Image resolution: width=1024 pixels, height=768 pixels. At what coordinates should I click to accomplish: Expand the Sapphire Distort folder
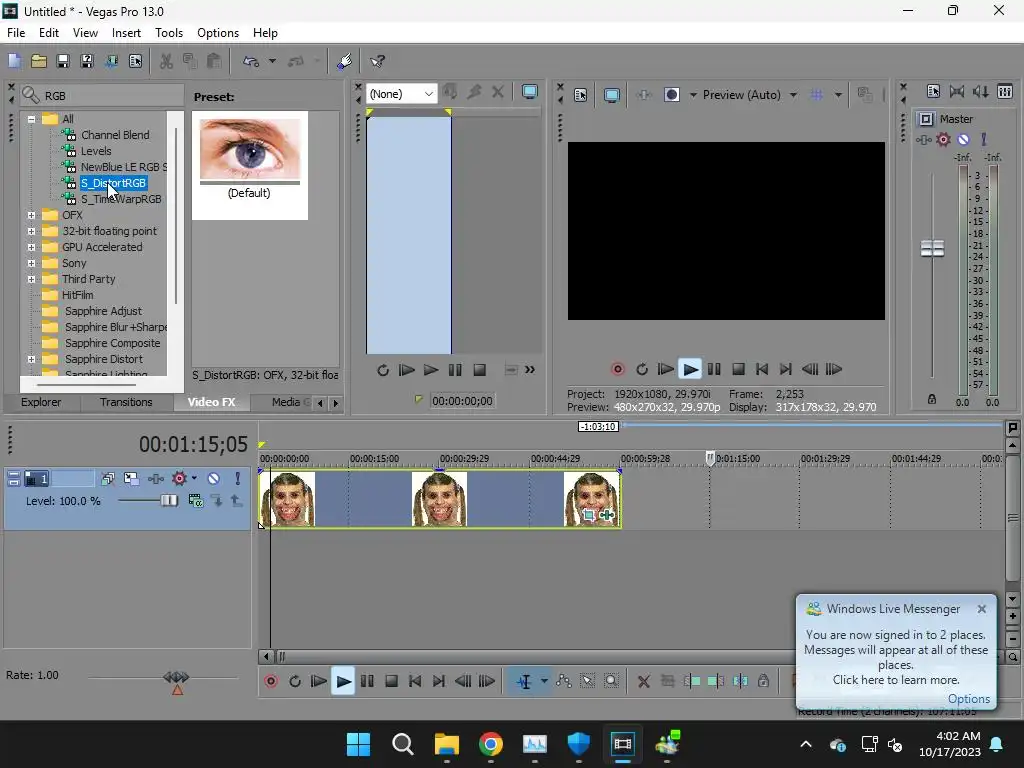pyautogui.click(x=31, y=359)
